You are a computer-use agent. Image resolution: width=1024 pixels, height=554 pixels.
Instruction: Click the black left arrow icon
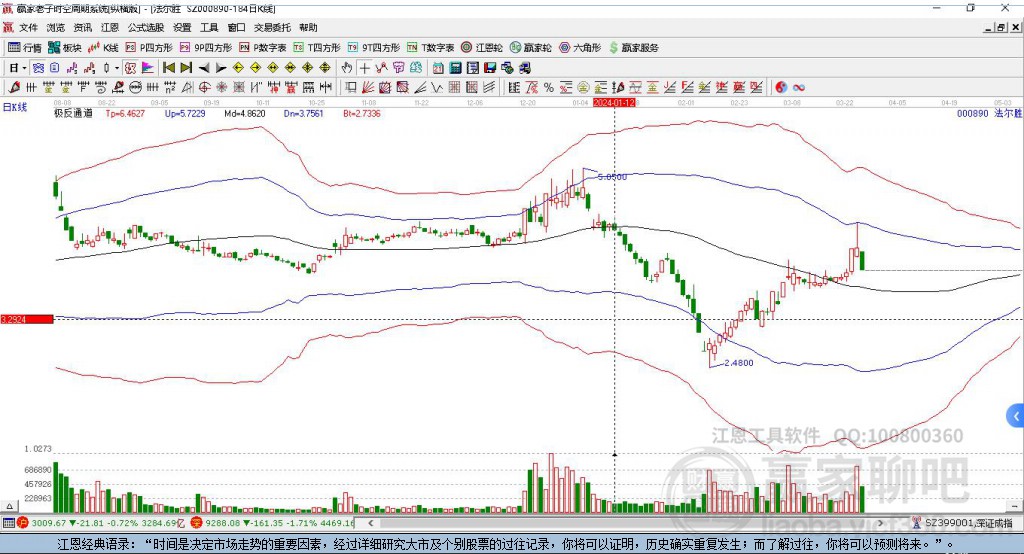point(204,68)
